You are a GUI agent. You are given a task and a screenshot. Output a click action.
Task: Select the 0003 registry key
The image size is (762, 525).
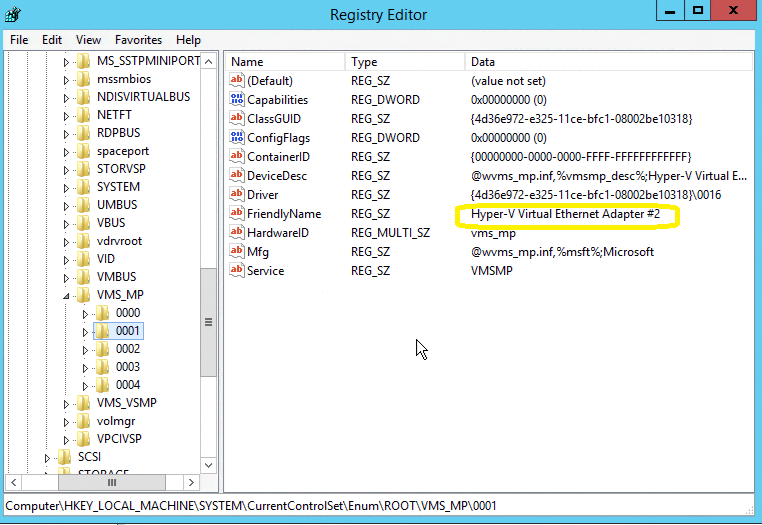click(x=127, y=367)
